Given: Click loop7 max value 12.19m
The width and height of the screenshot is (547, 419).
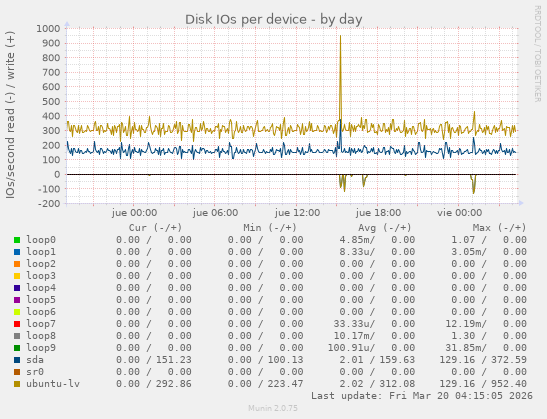Looking at the screenshot, I should point(463,324).
